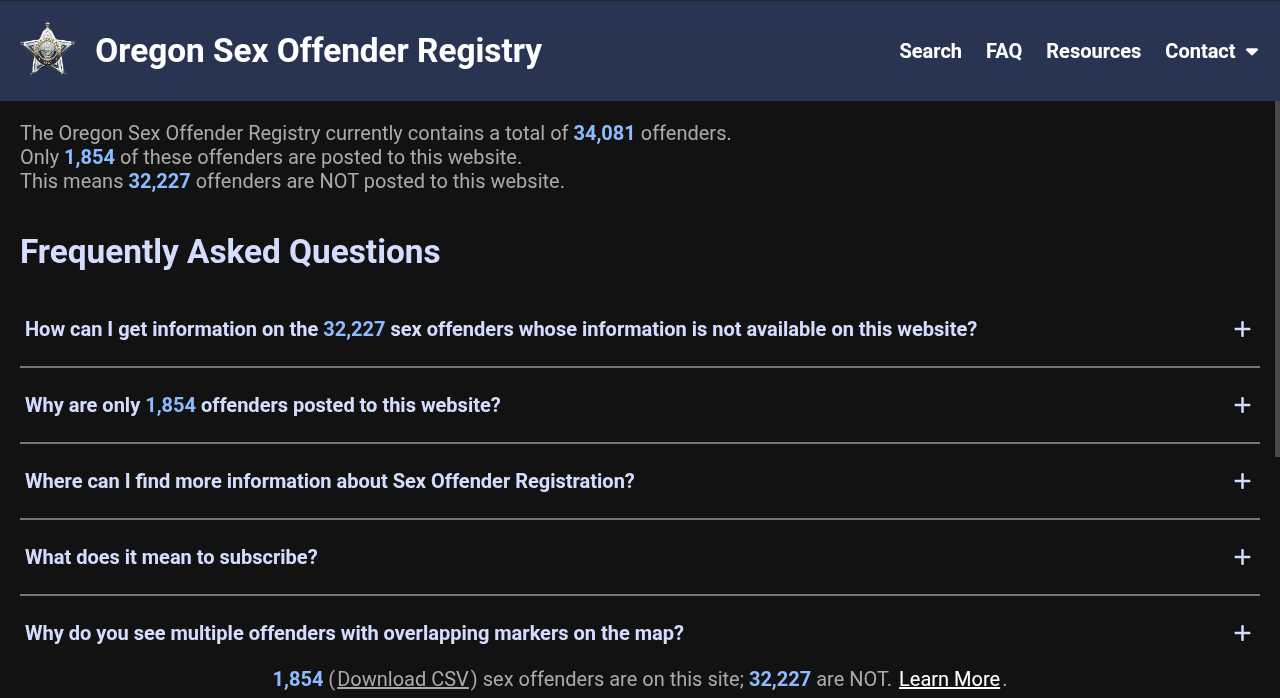Screen dimensions: 1280x698
Task: Expand 'Where can I find more information' question
Action: (329, 481)
